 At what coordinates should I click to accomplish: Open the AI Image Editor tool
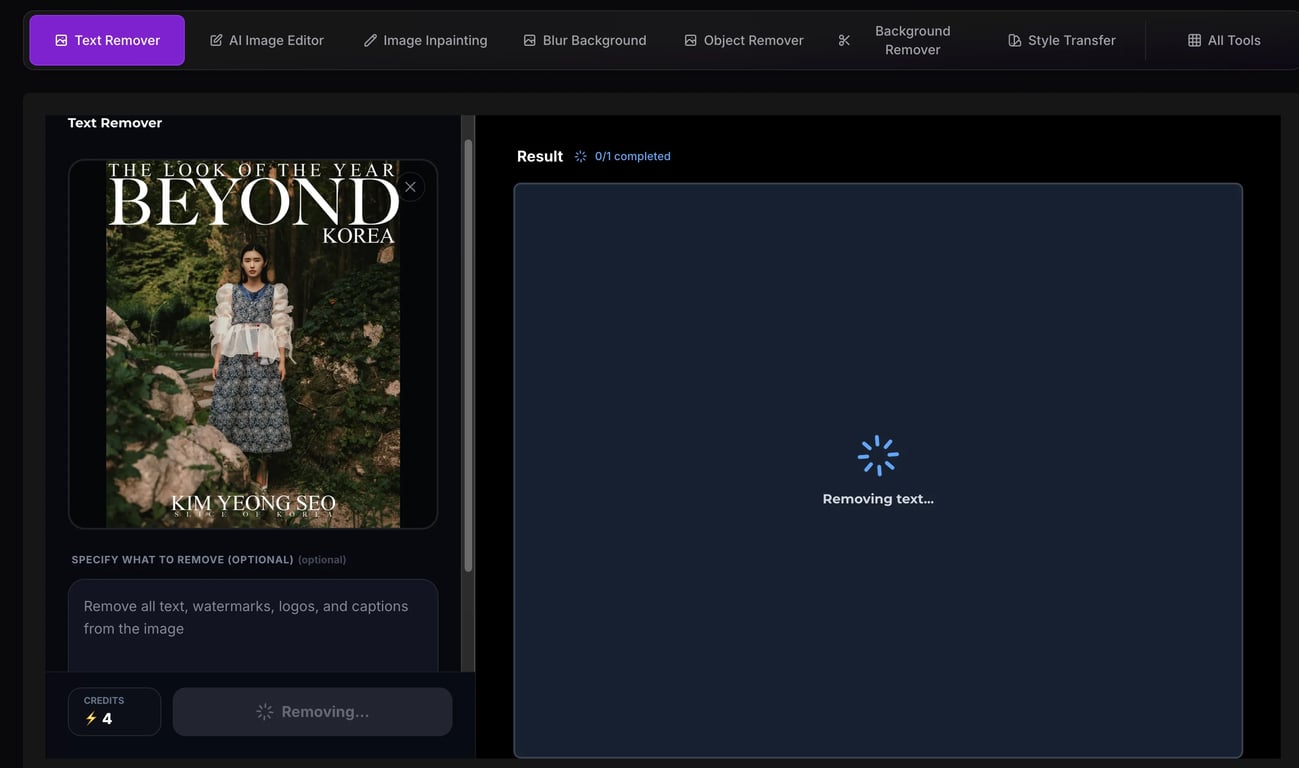[267, 40]
